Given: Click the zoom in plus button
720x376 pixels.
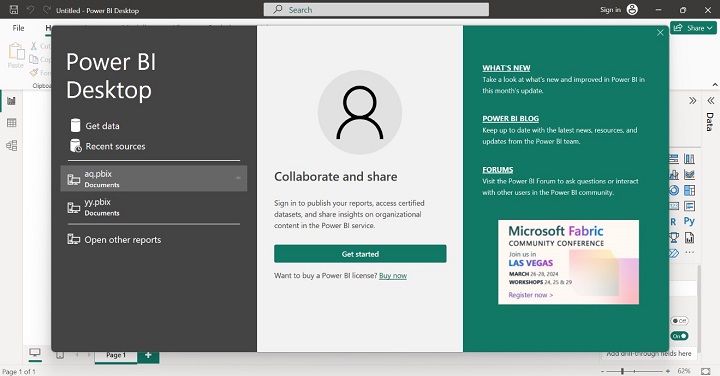Looking at the screenshot, I should tap(668, 370).
